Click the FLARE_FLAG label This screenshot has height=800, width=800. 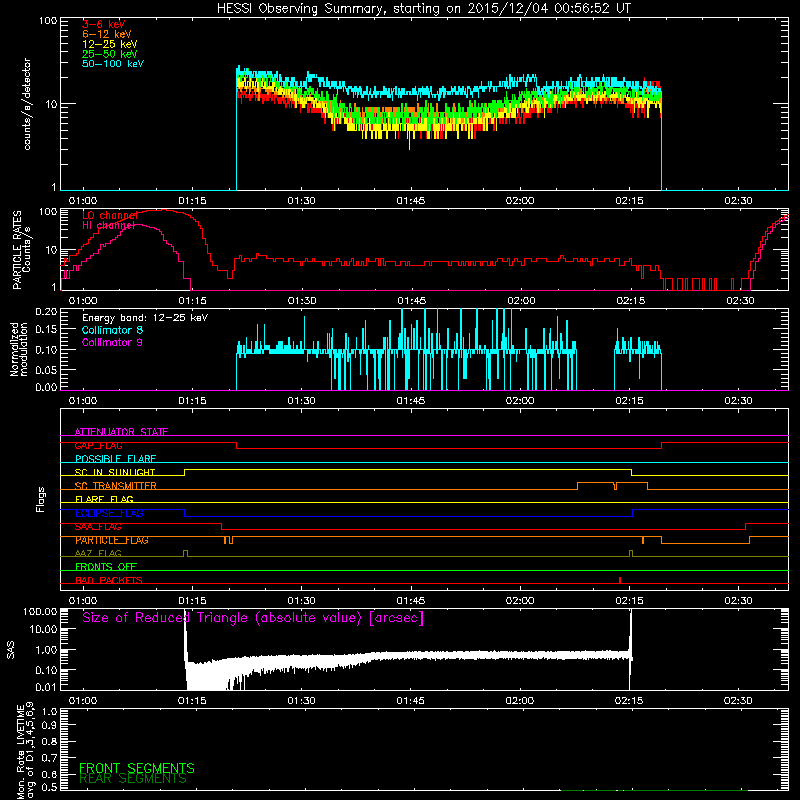[x=104, y=499]
